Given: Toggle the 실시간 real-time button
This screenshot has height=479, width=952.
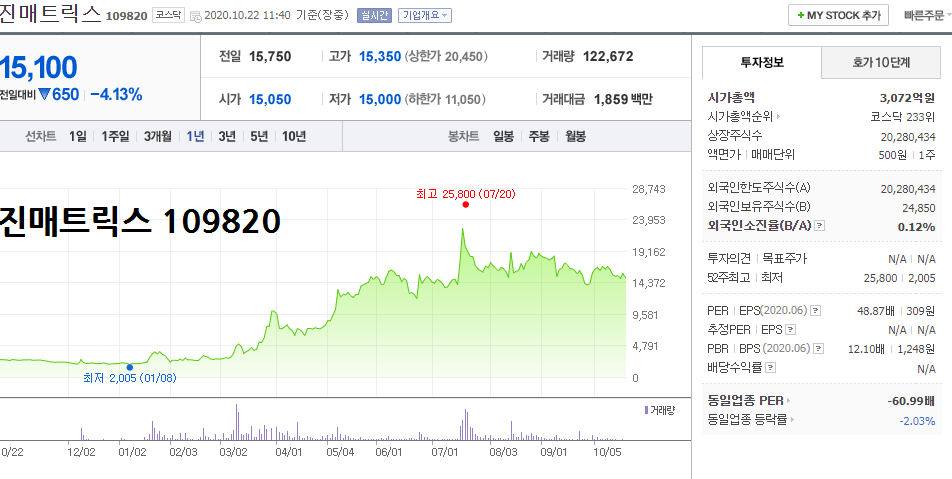Looking at the screenshot, I should click(x=374, y=16).
